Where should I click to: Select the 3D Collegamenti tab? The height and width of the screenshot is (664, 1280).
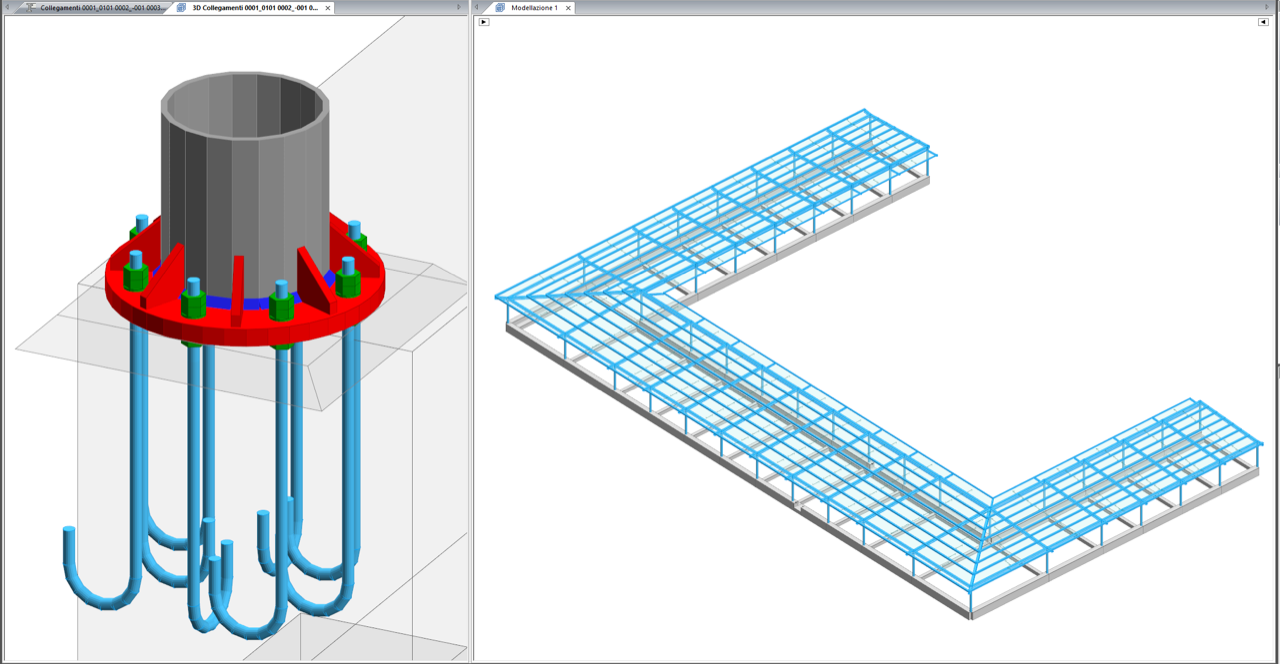tap(255, 7)
